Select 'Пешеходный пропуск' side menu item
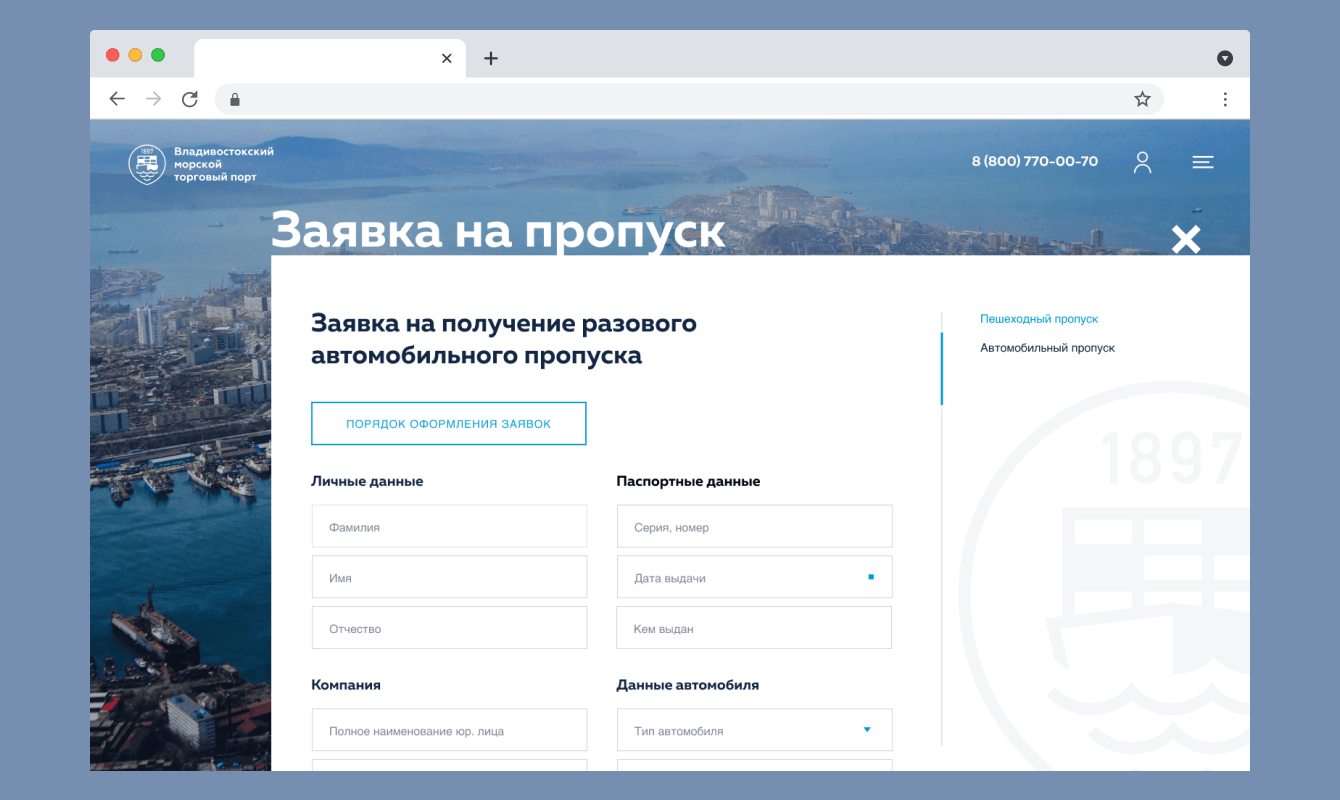1340x800 pixels. point(1039,319)
